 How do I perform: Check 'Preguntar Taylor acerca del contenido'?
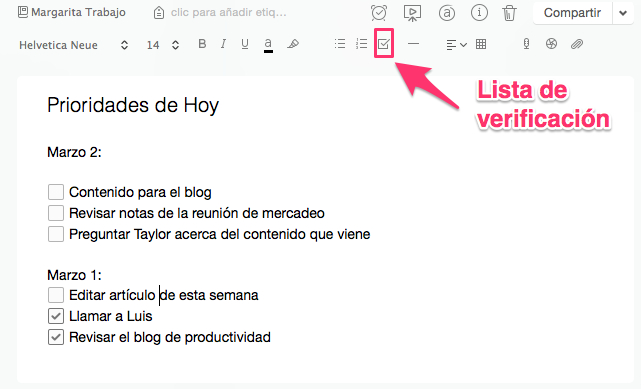click(x=56, y=234)
